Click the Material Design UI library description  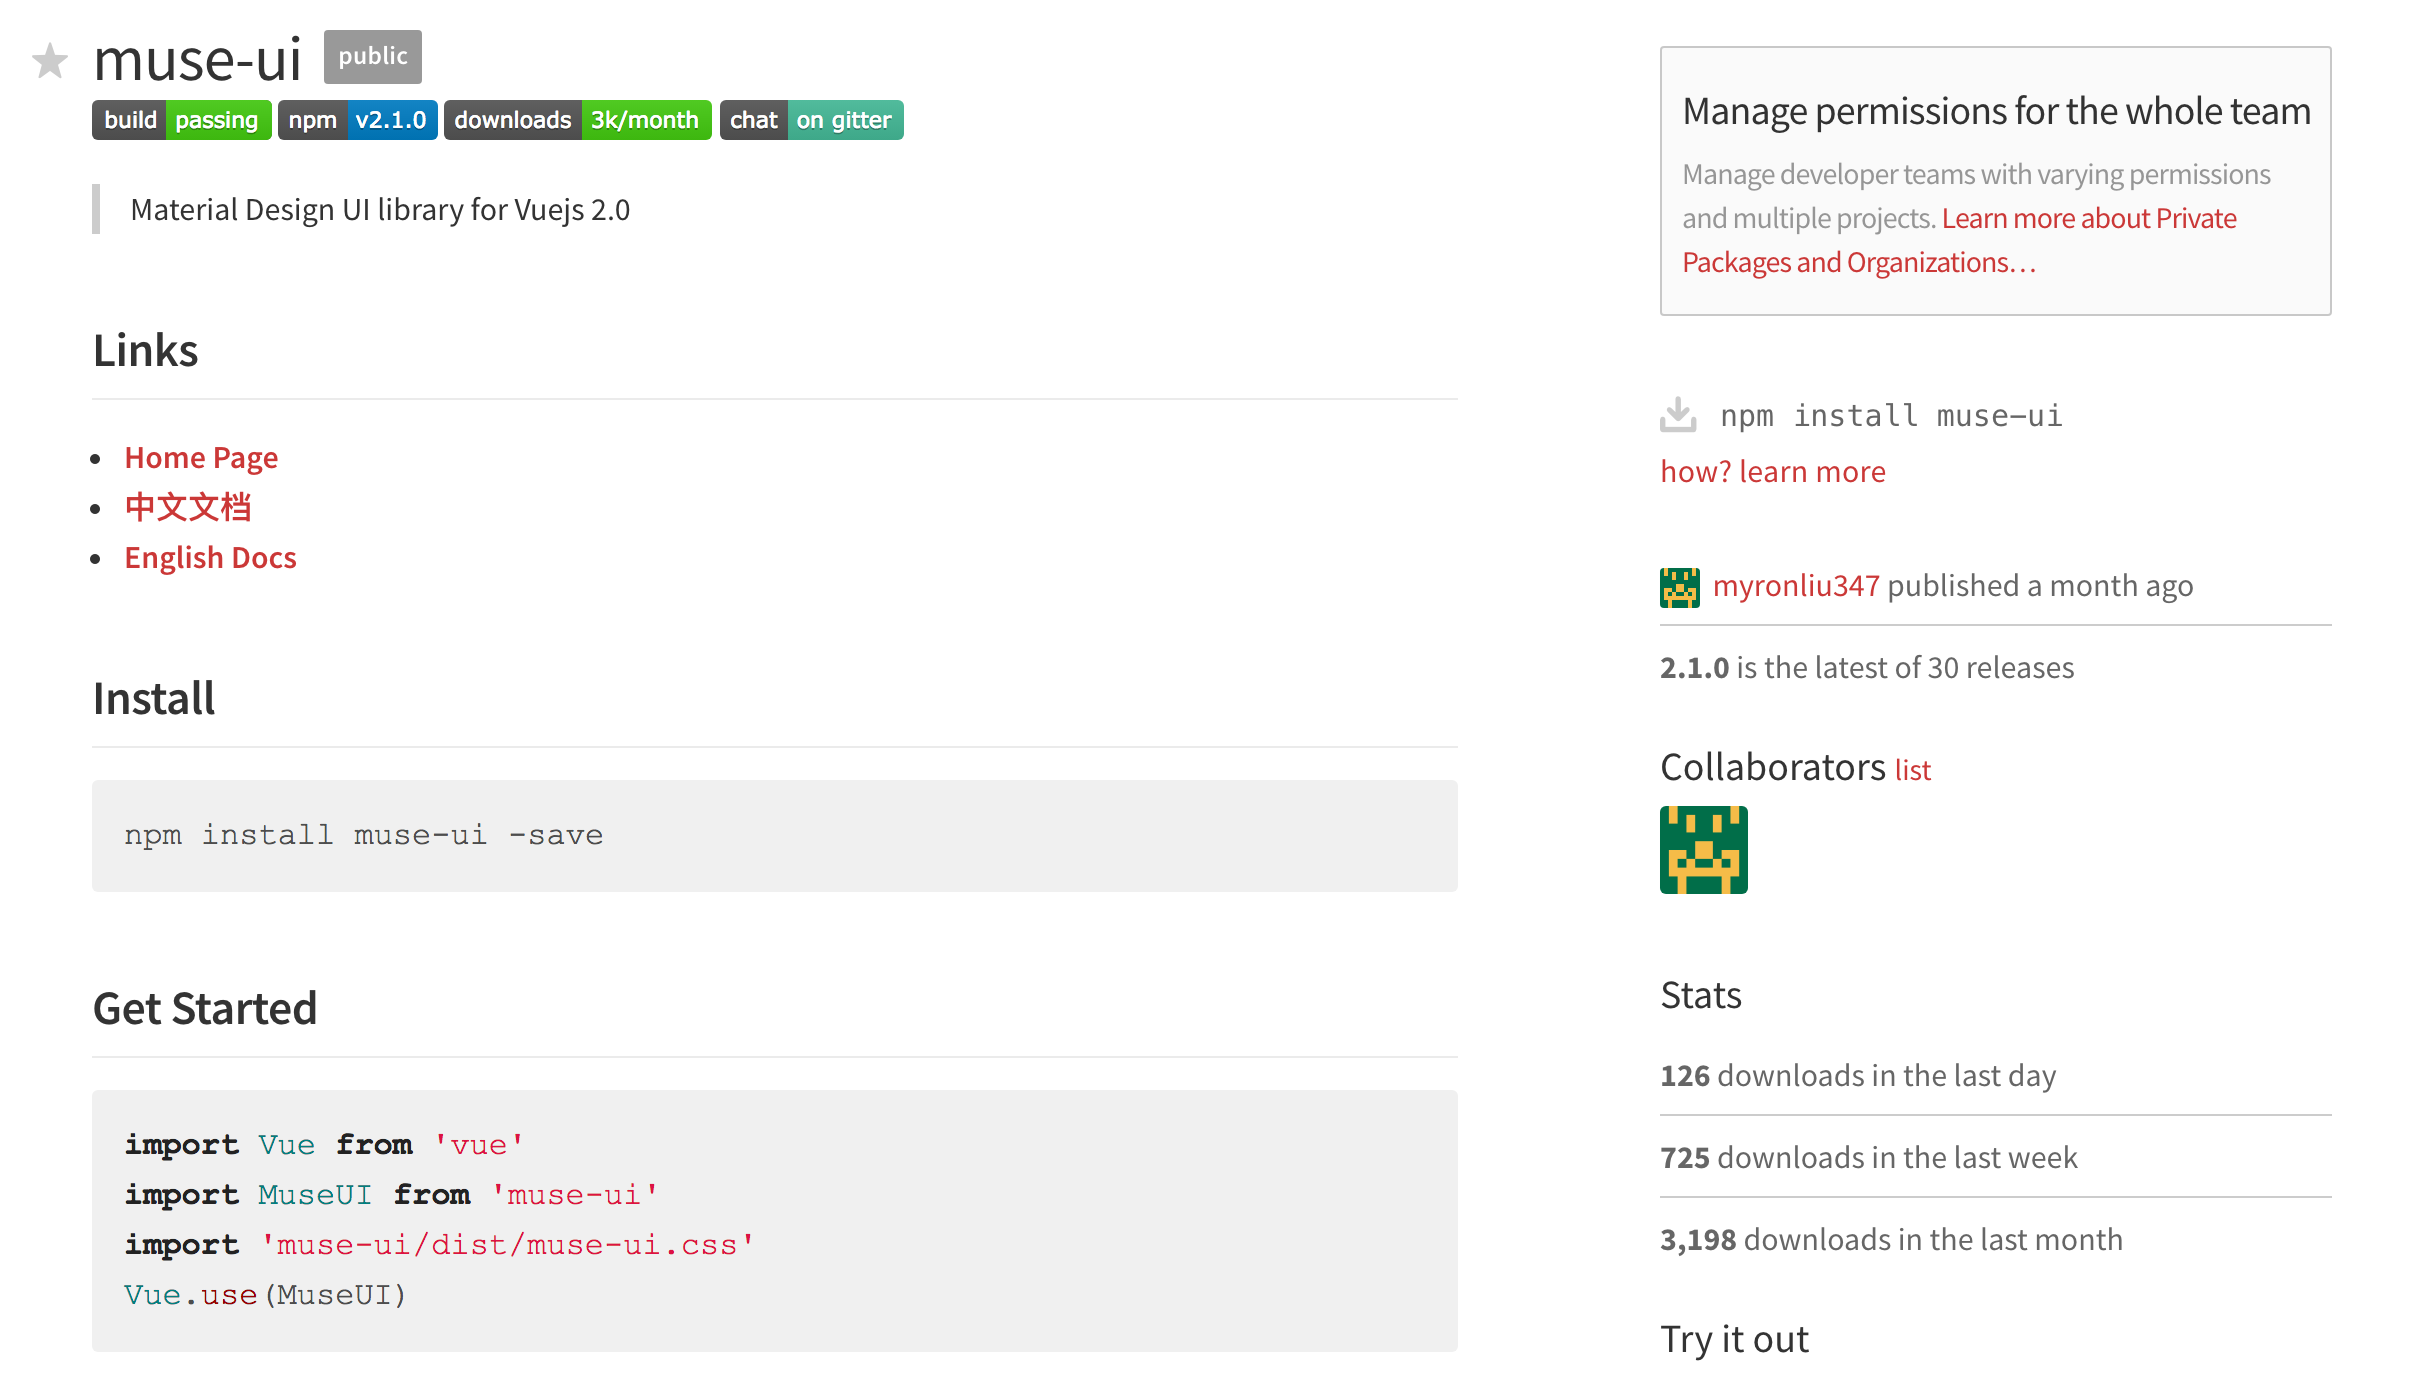point(380,210)
